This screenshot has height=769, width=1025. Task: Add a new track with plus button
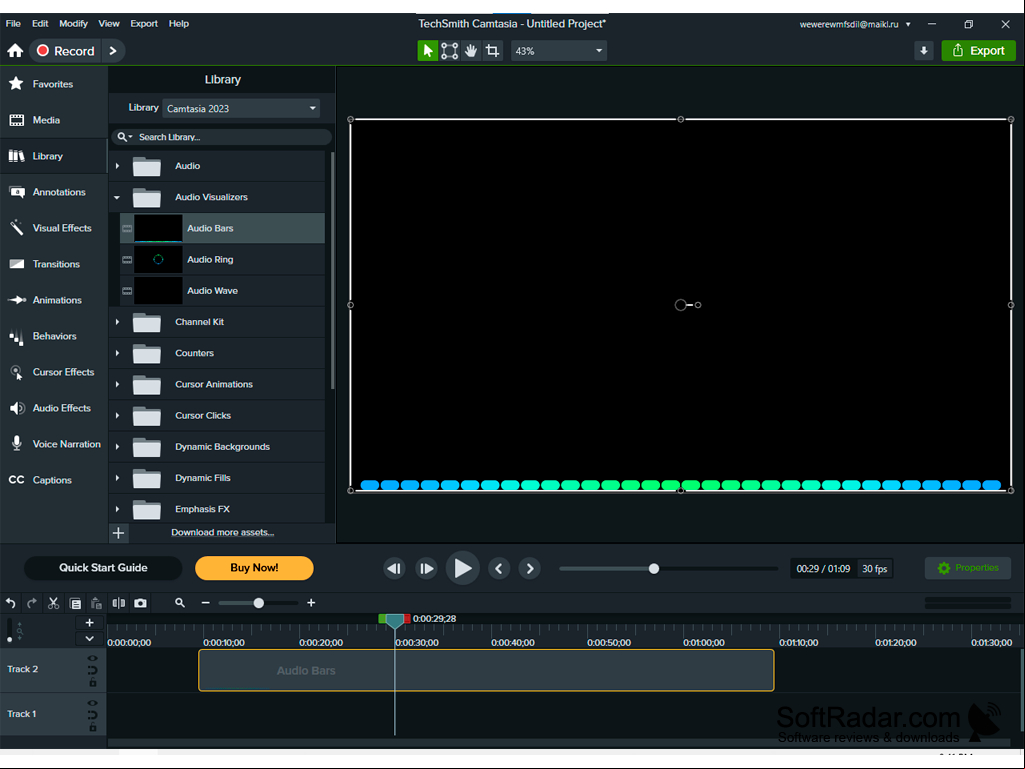pyautogui.click(x=90, y=623)
